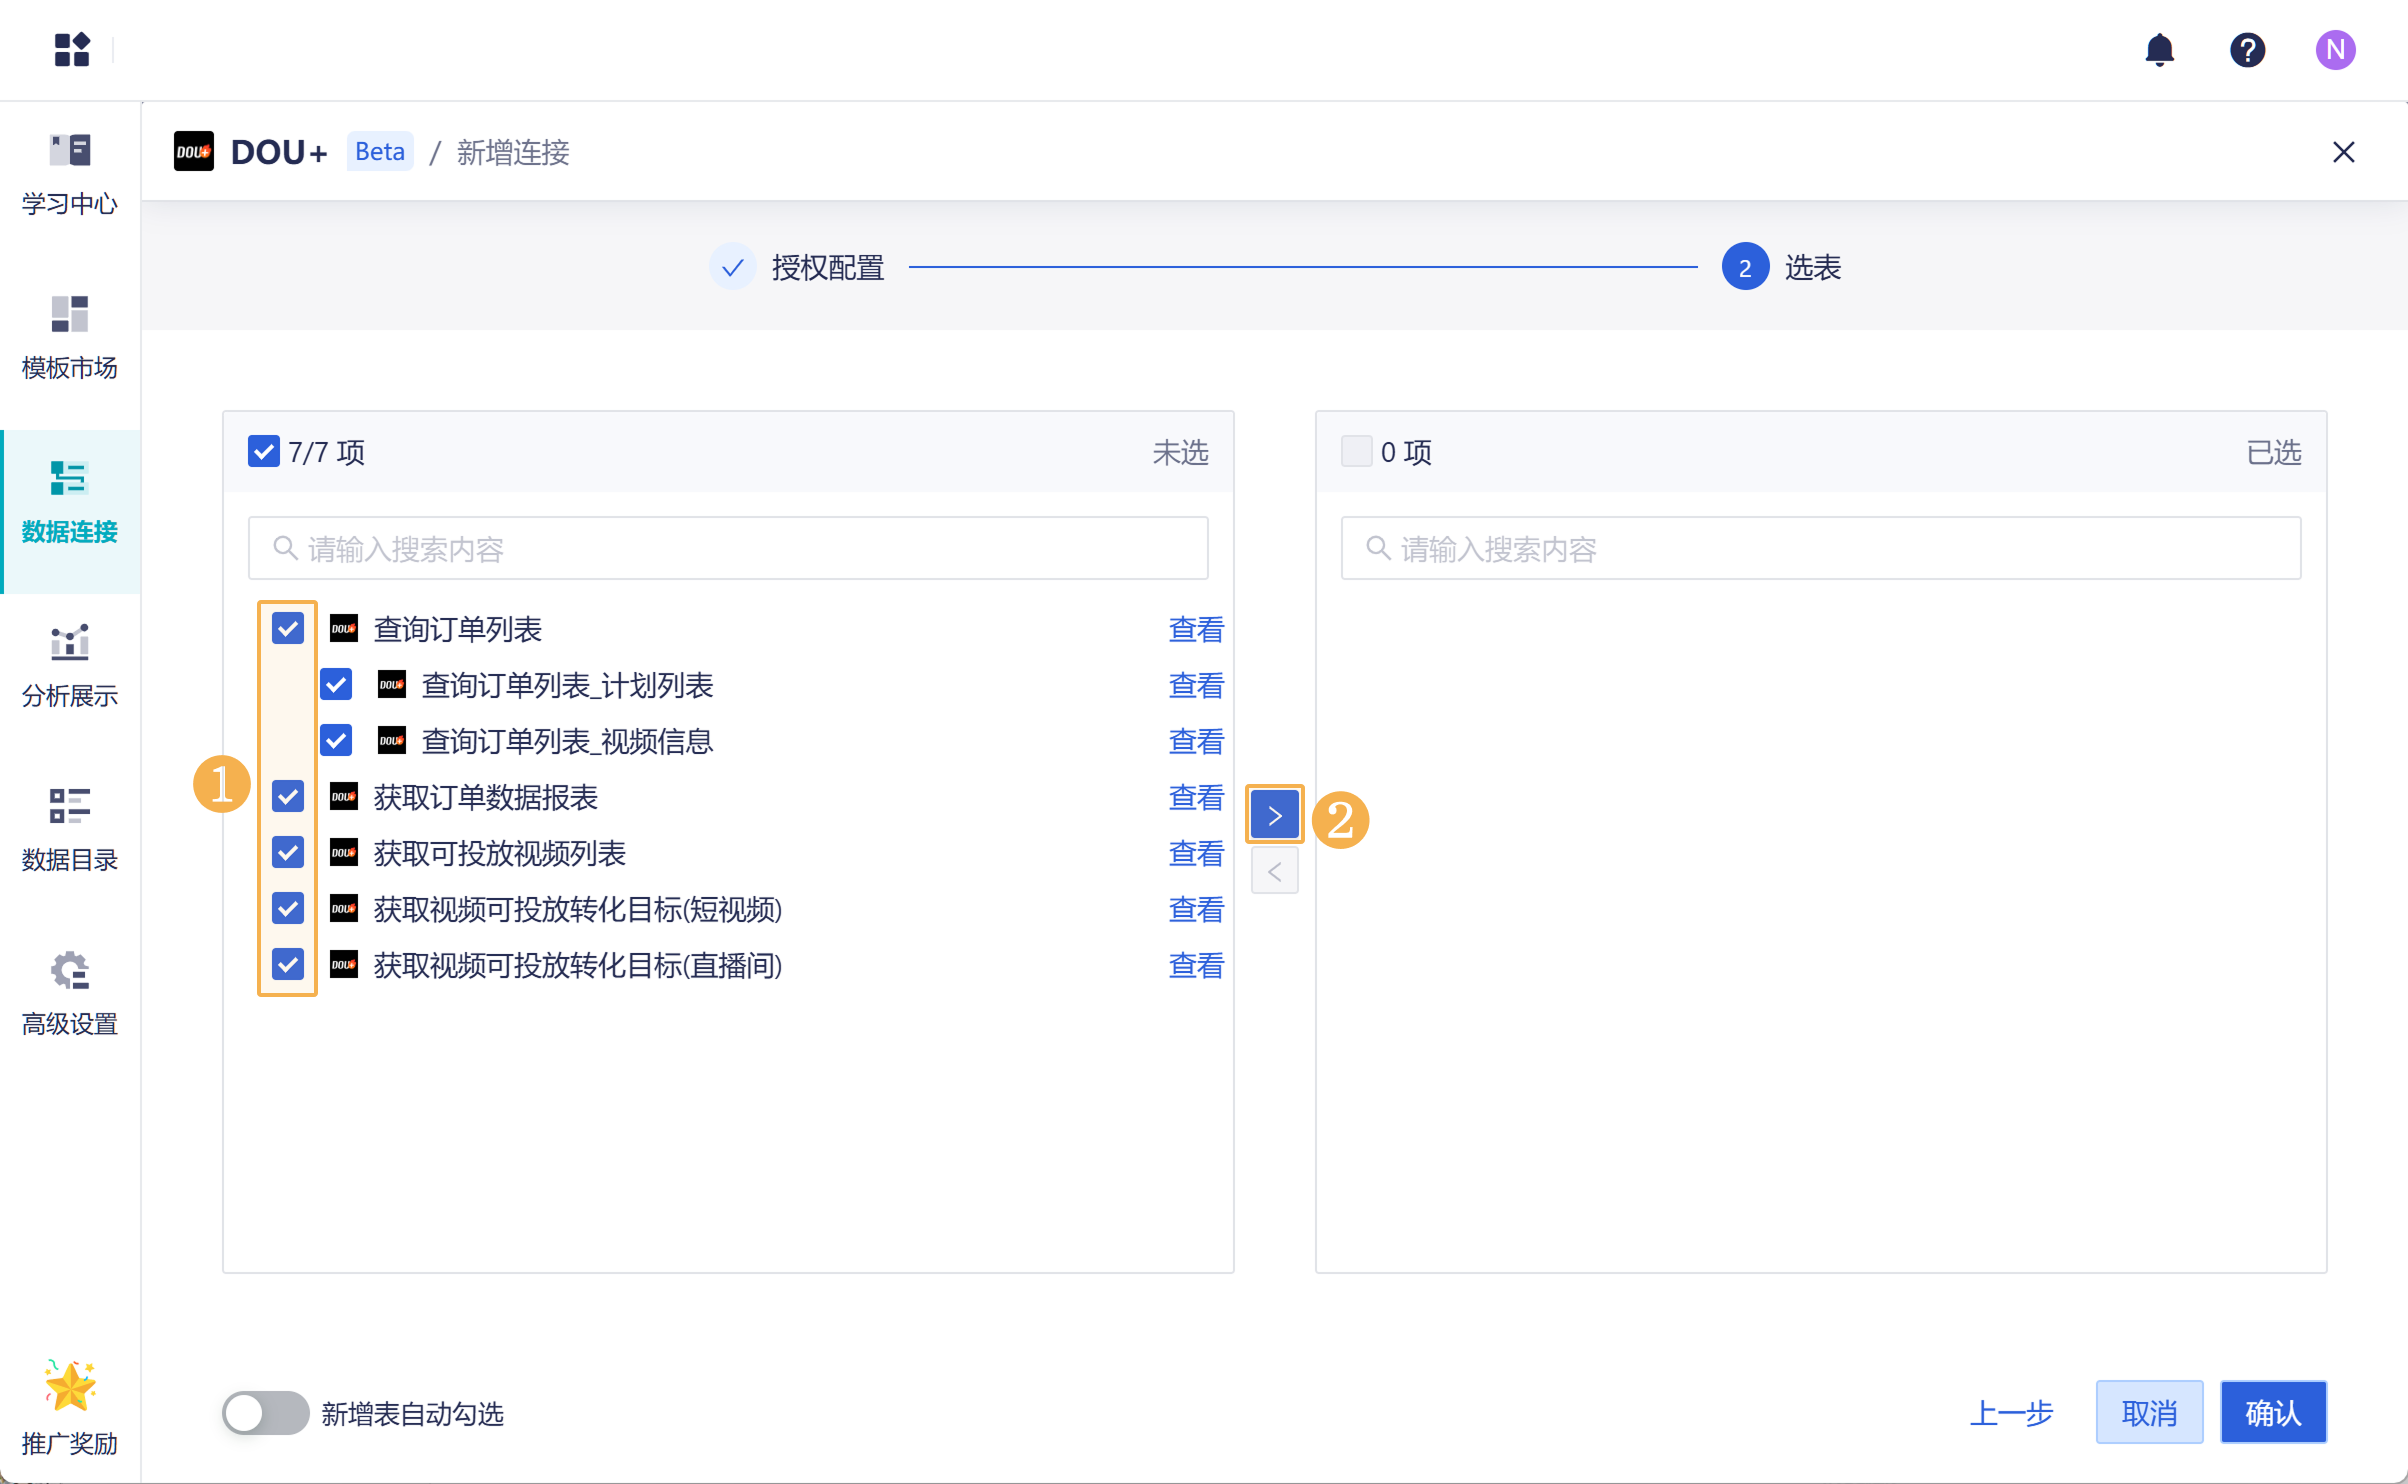Click the right-arrow button to move selected tables
This screenshot has height=1484, width=2408.
(x=1274, y=814)
